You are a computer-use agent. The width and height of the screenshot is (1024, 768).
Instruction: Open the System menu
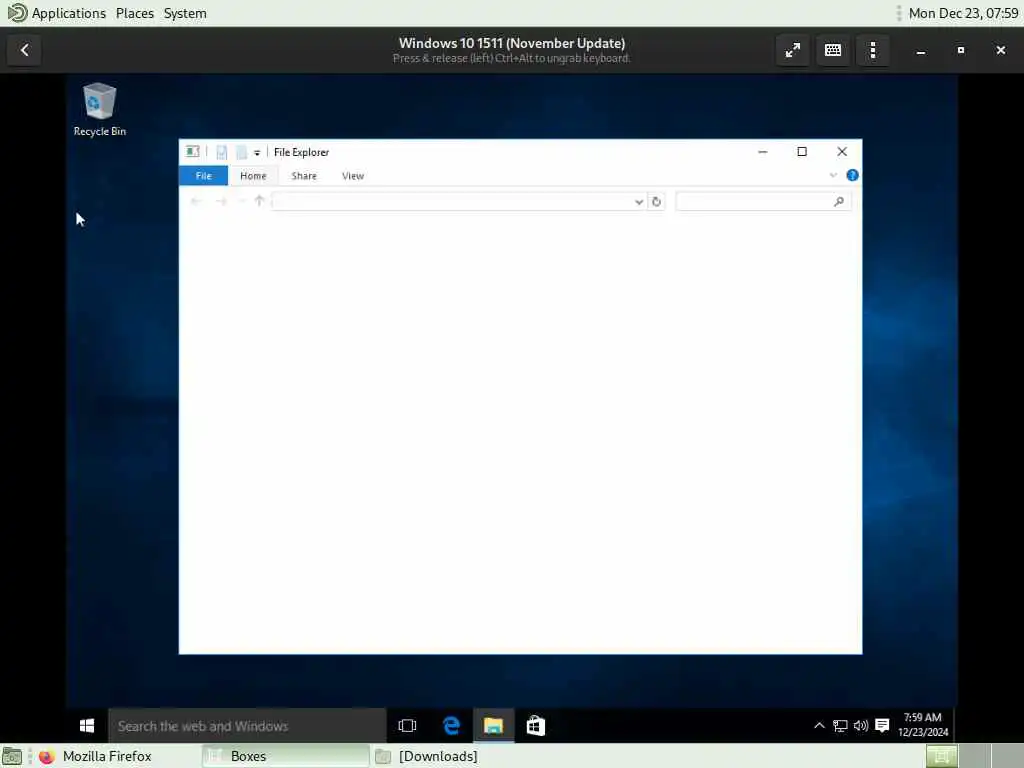pos(185,13)
